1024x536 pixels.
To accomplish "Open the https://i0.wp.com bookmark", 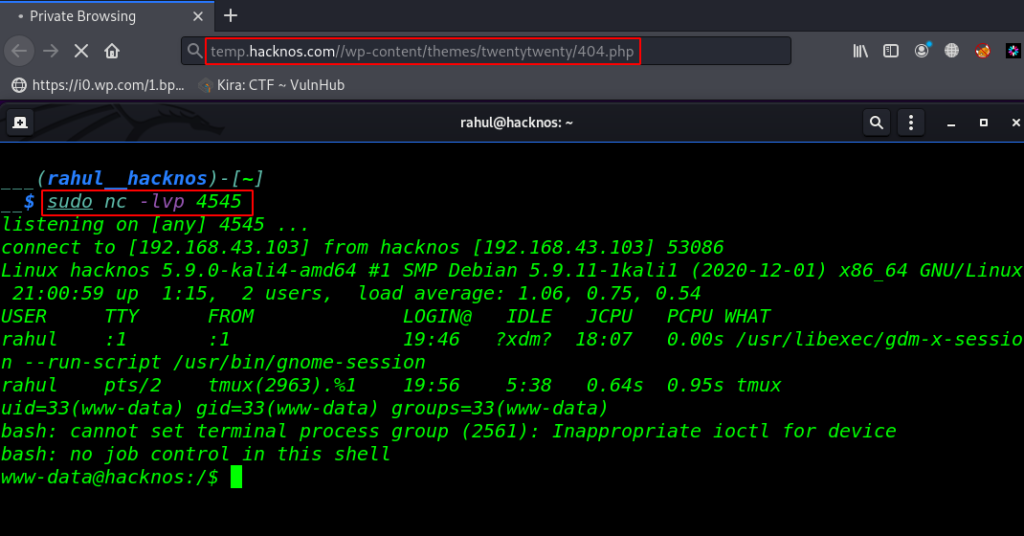I will (x=98, y=85).
